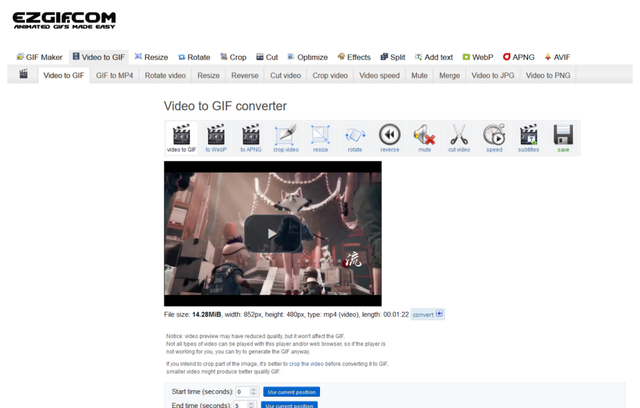640x408 pixels.
Task: Open GIF Maker from top menu
Action: (x=39, y=57)
